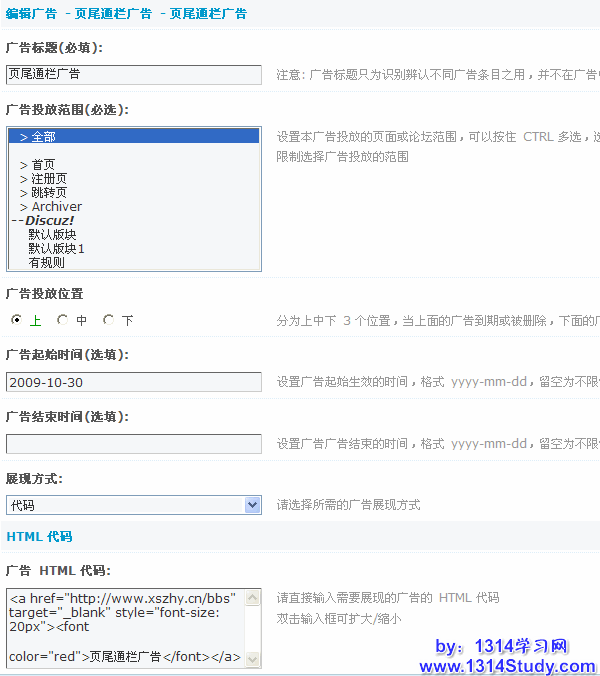The image size is (600, 676).
Task: Select 默认版块1 under Discuz! group
Action: 57,249
